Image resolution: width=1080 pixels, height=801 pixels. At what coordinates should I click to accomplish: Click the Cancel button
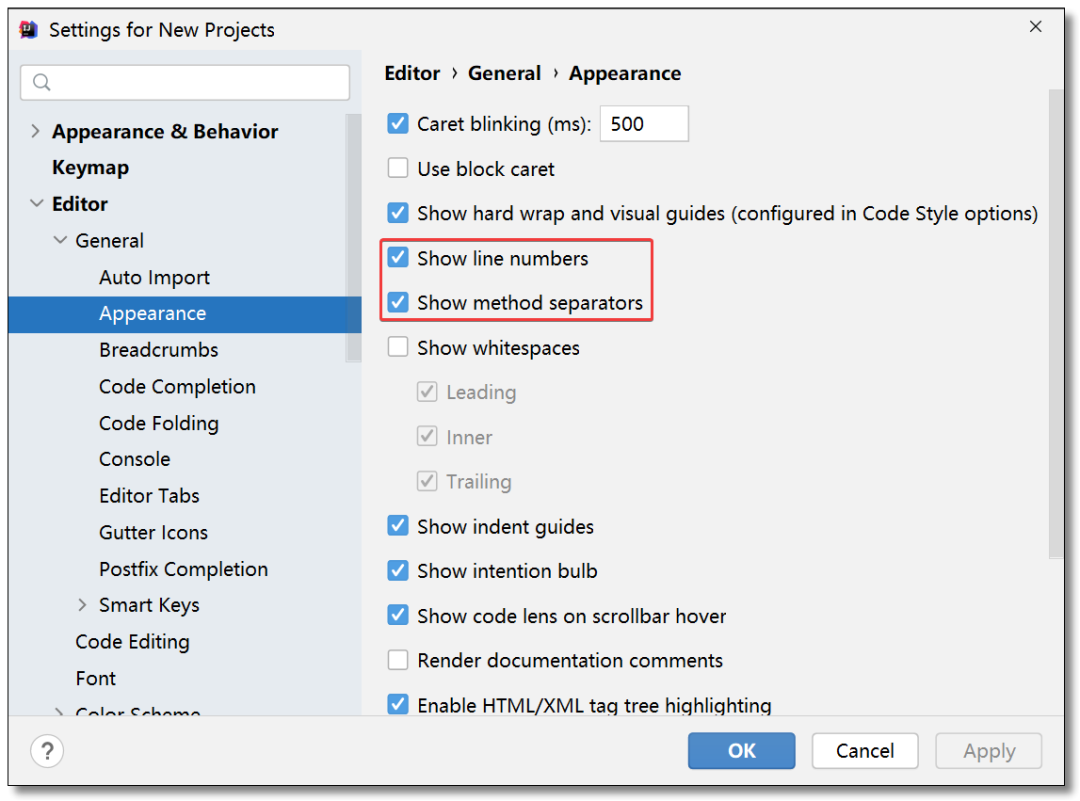(x=864, y=751)
